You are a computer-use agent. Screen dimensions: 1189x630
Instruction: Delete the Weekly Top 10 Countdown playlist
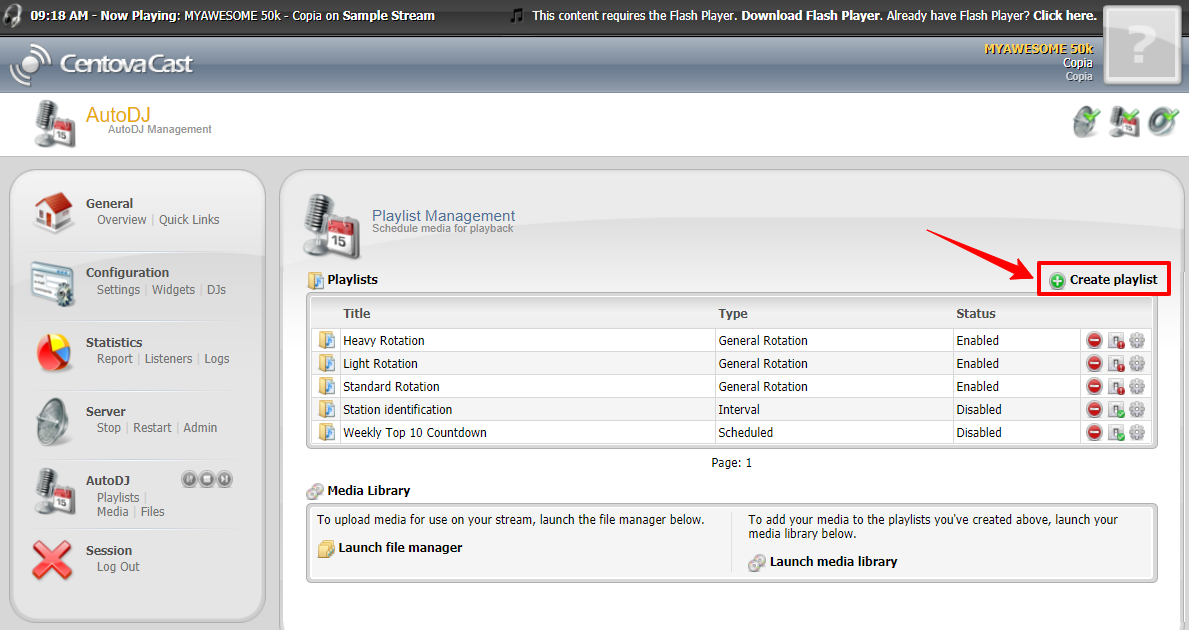(1094, 433)
